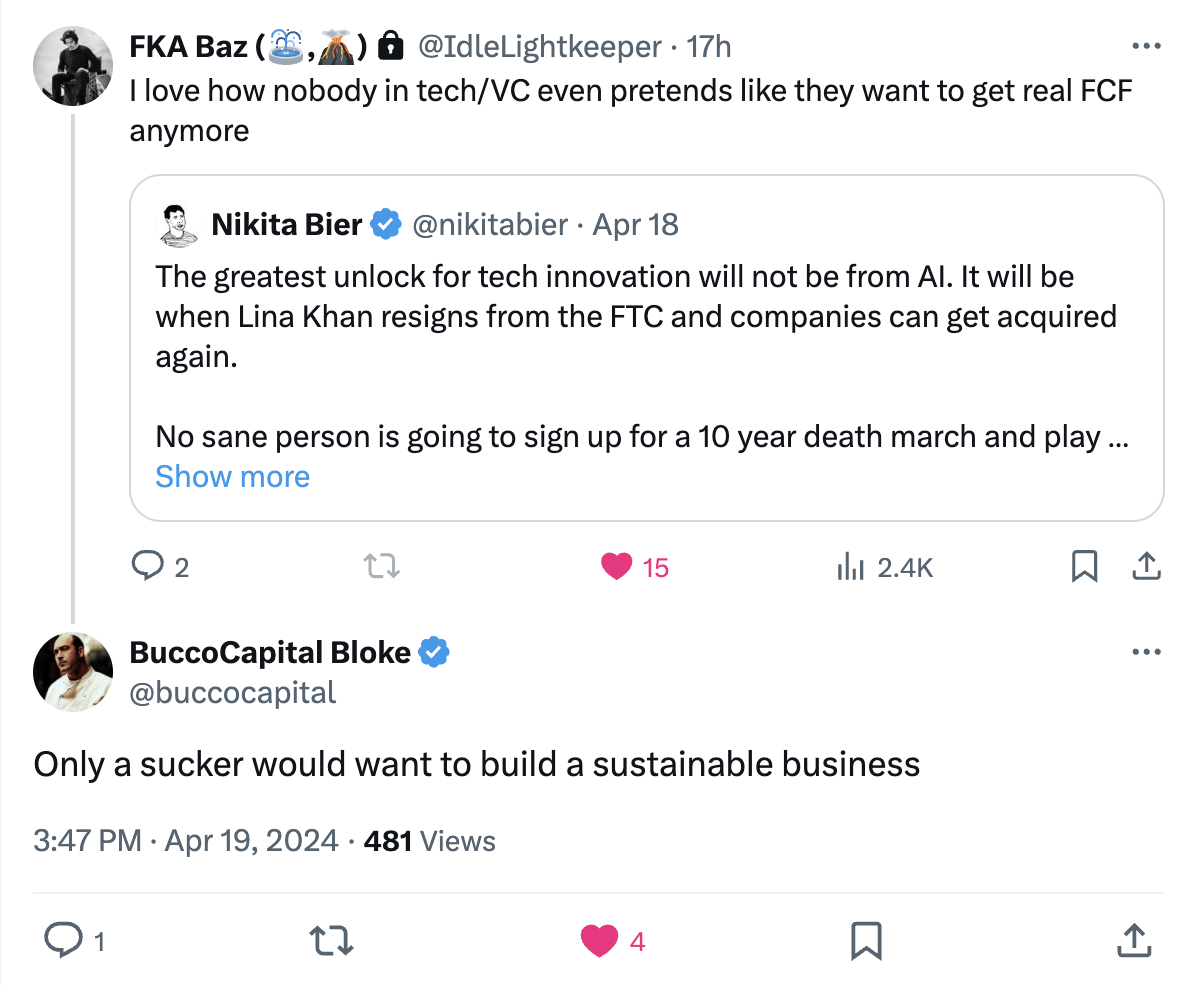Open more options for FKA Baz's tweet
This screenshot has width=1194, height=986.
click(x=1145, y=46)
